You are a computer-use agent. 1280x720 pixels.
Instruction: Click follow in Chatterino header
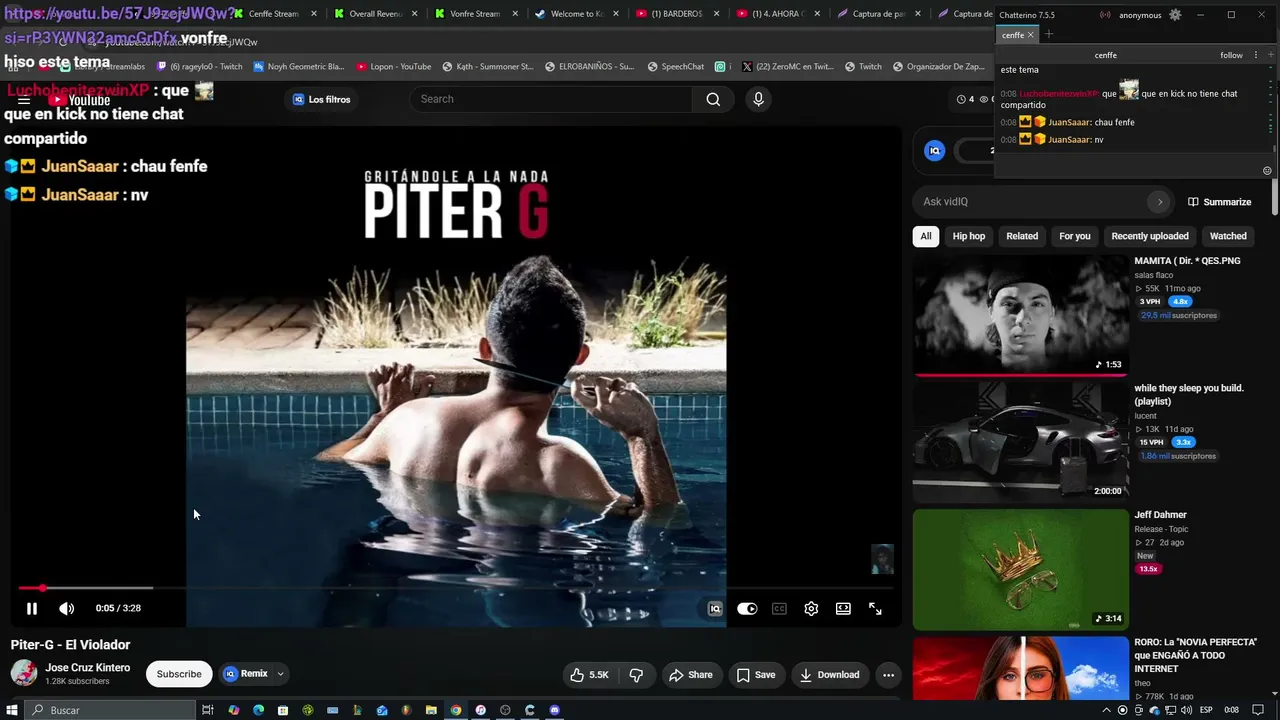coord(1231,55)
